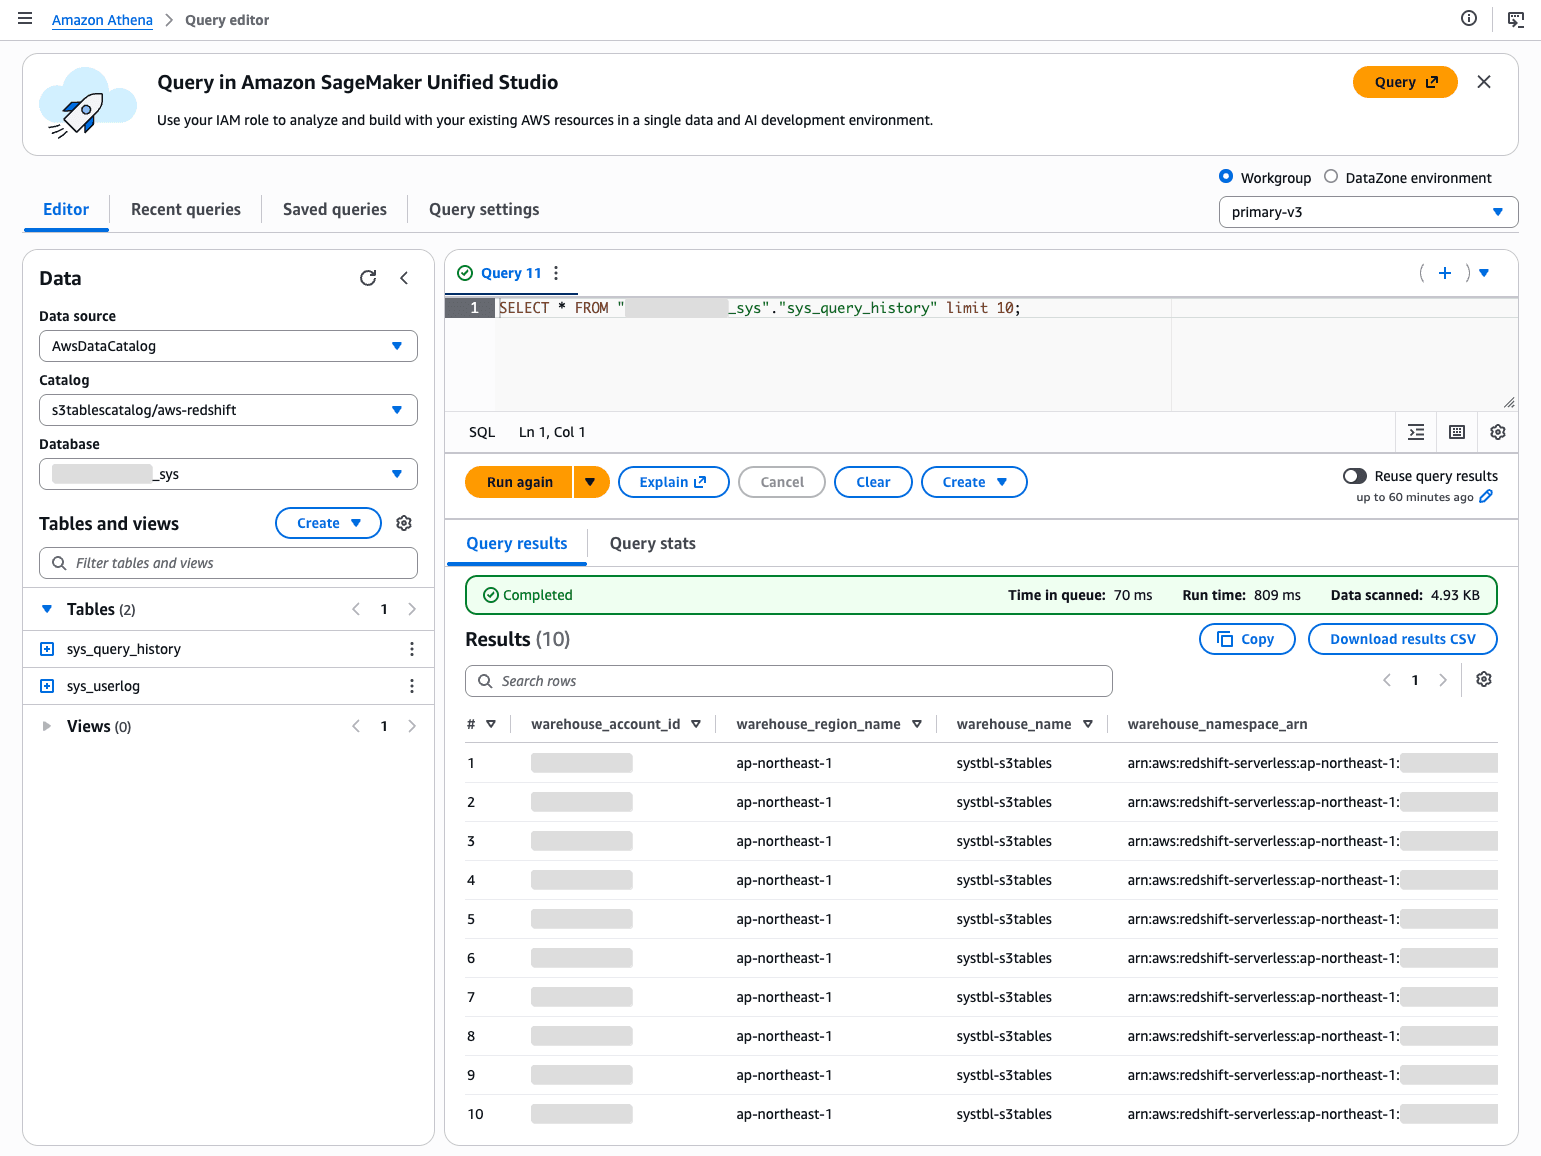Screen dimensions: 1541x1156
Task: Go to previous Tables page
Action: point(356,609)
